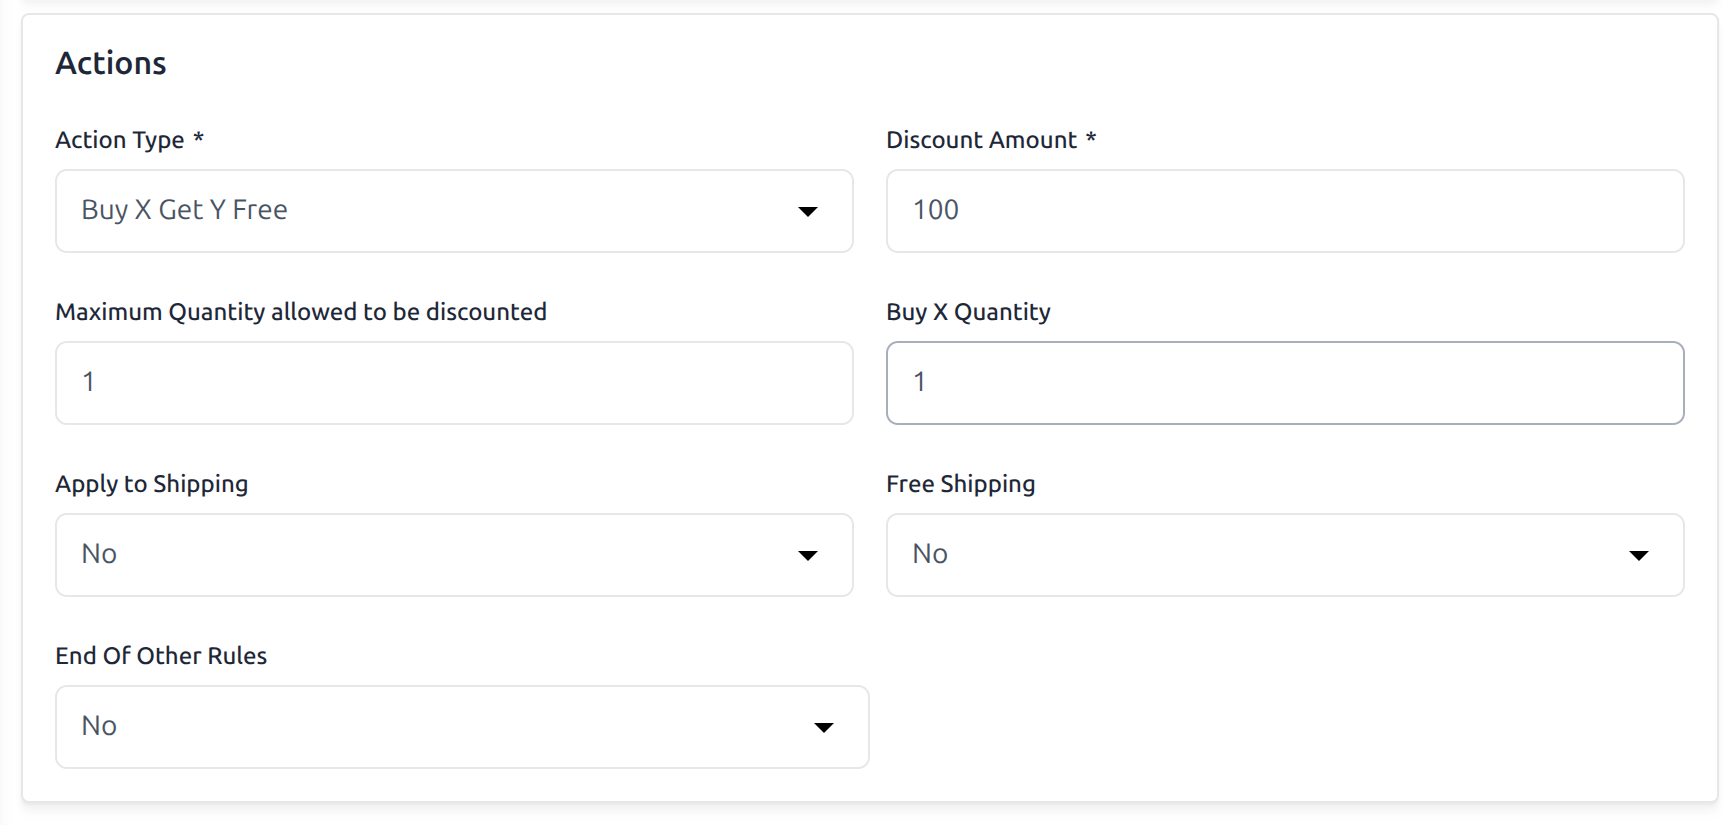
Task: Click the 'Discount Amount' field label
Action: click(981, 140)
